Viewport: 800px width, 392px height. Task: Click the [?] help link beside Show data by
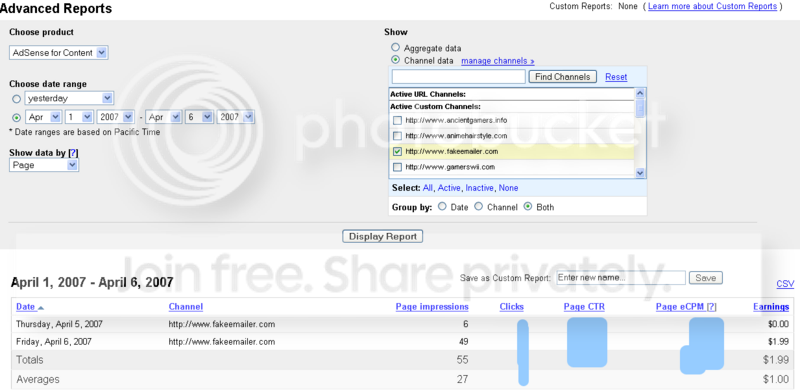(x=73, y=153)
